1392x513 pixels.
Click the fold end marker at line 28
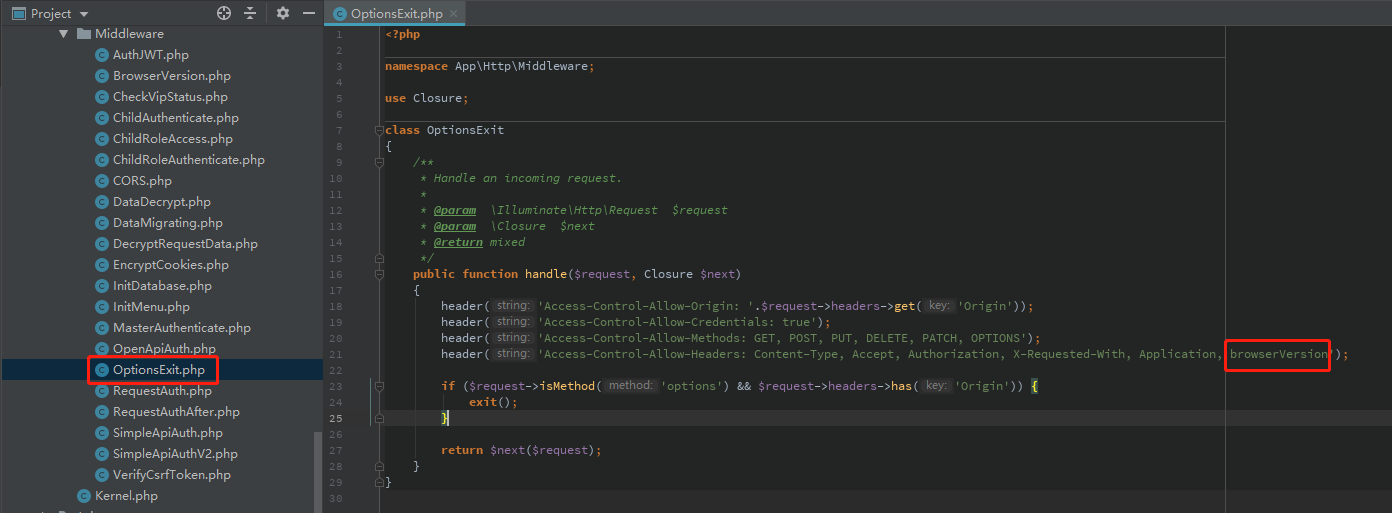click(x=378, y=466)
